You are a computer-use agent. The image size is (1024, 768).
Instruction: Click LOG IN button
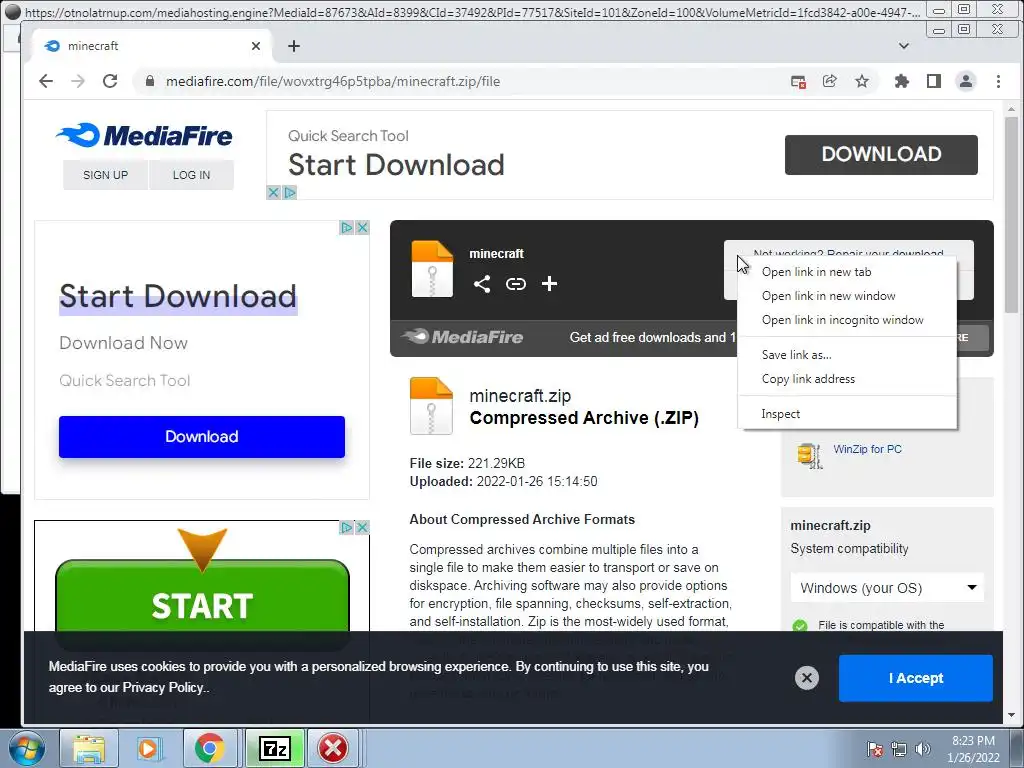(191, 175)
